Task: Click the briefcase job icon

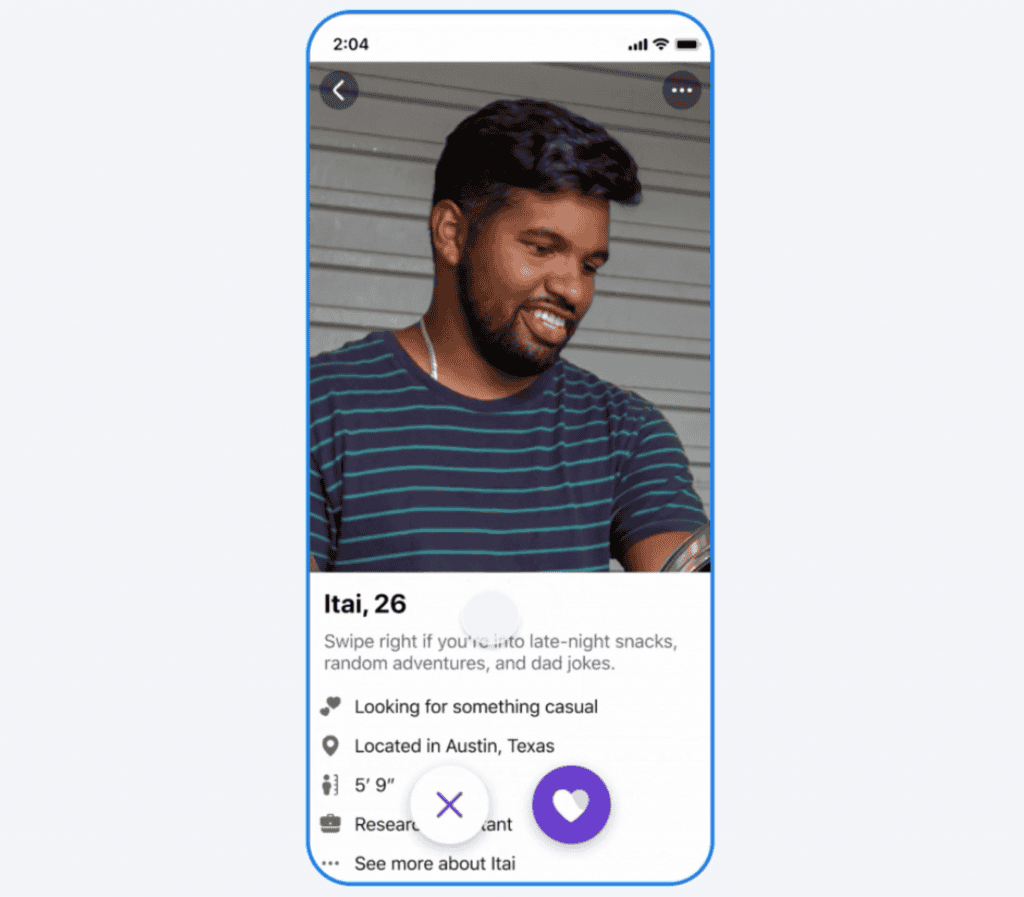Action: (x=330, y=824)
